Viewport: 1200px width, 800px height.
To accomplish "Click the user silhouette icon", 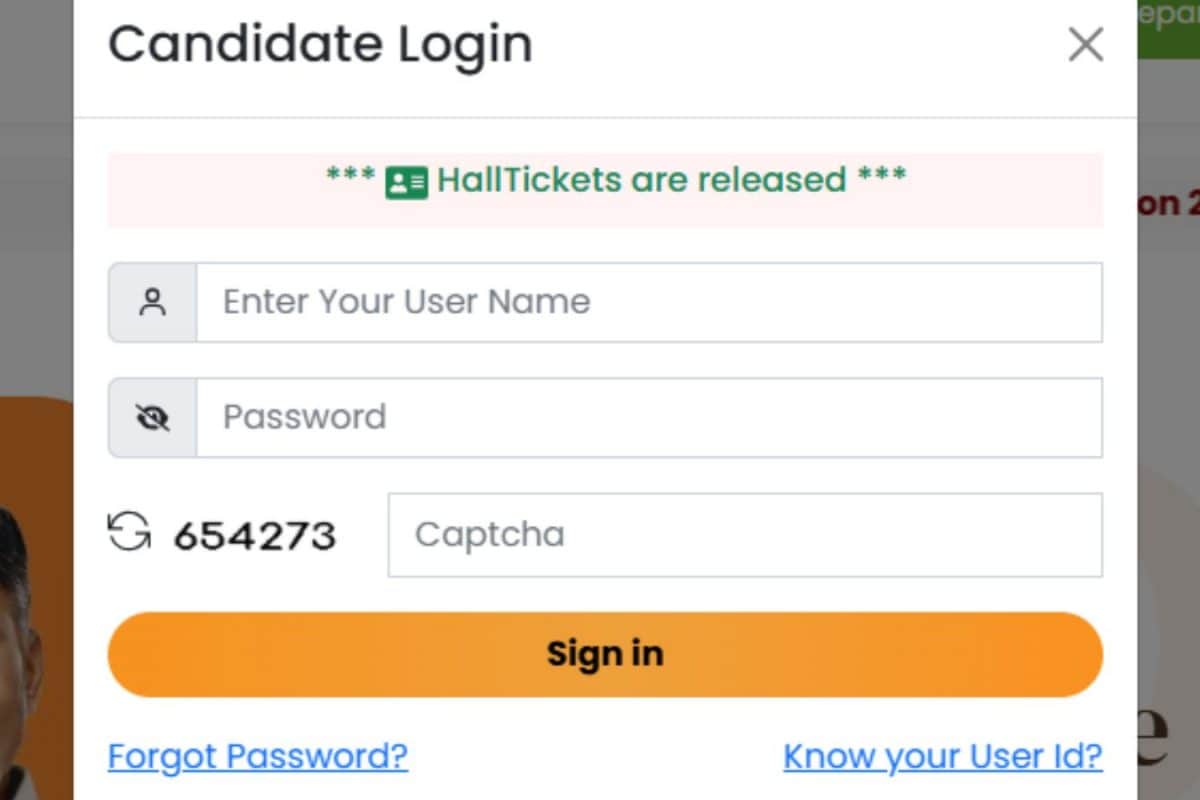I will [152, 302].
